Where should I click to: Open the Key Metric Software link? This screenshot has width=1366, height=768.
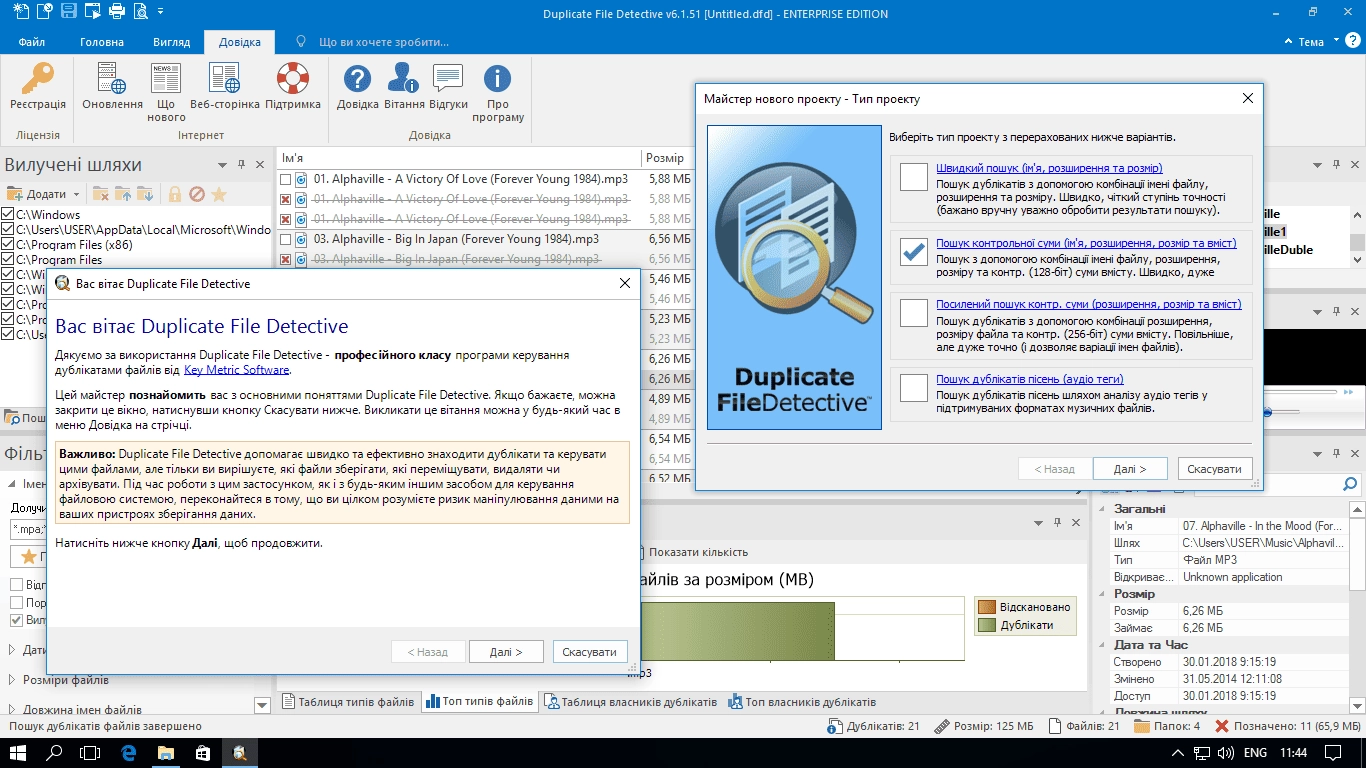click(236, 370)
